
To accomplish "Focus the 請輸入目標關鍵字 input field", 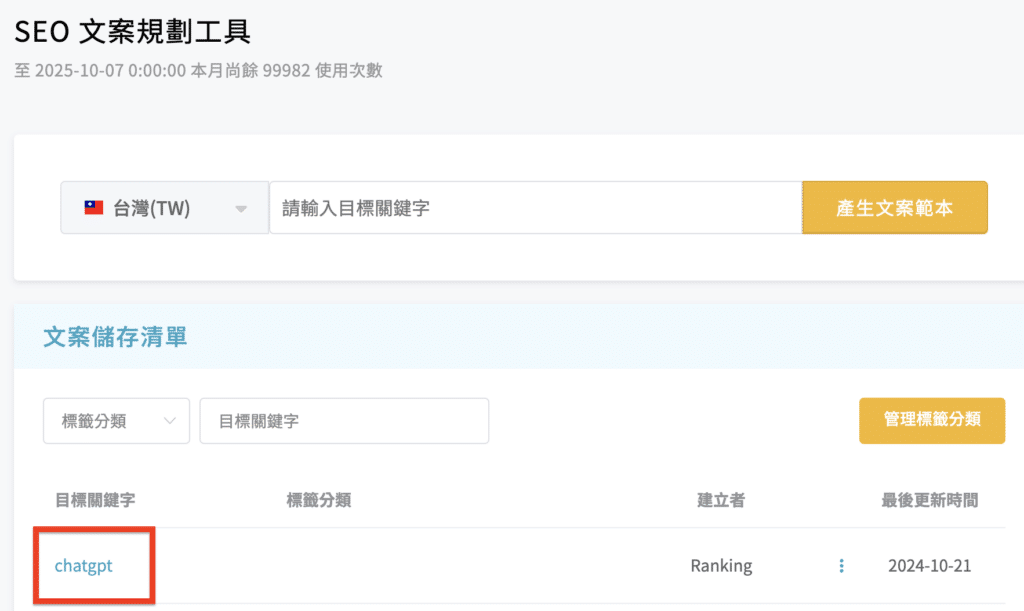I will pos(535,208).
